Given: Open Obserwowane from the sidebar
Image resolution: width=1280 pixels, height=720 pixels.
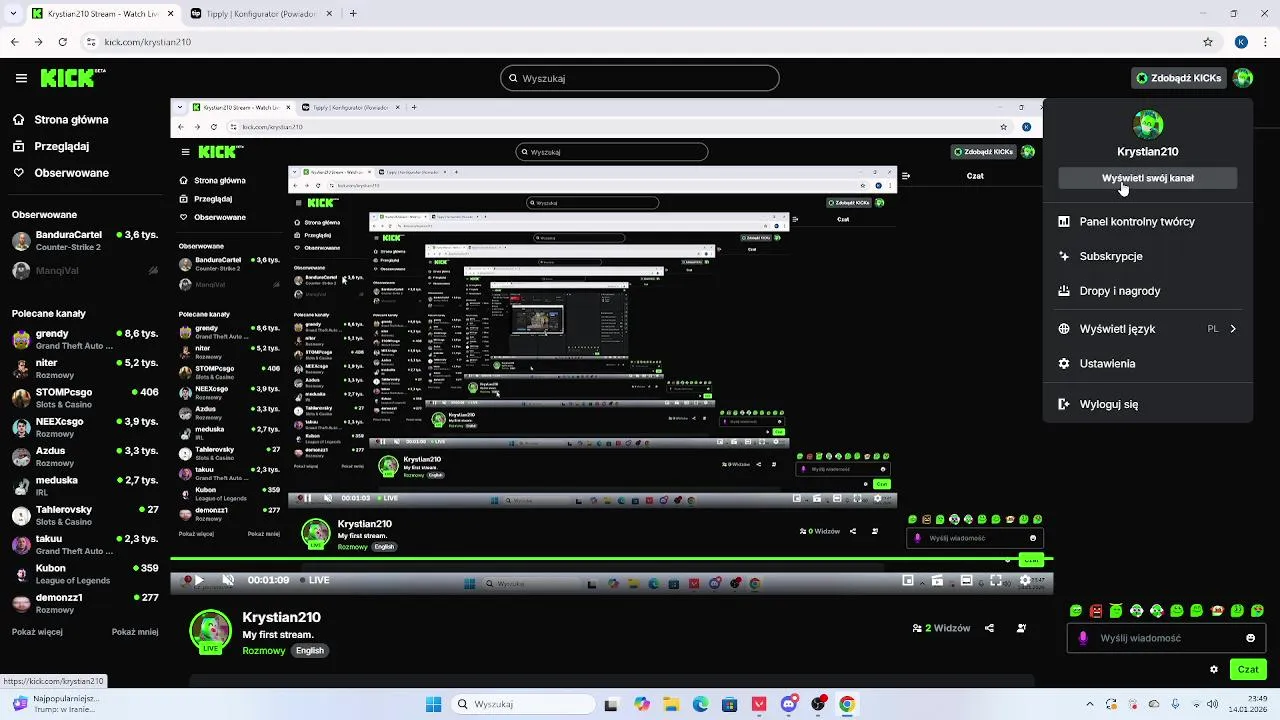Looking at the screenshot, I should pyautogui.click(x=60, y=173).
